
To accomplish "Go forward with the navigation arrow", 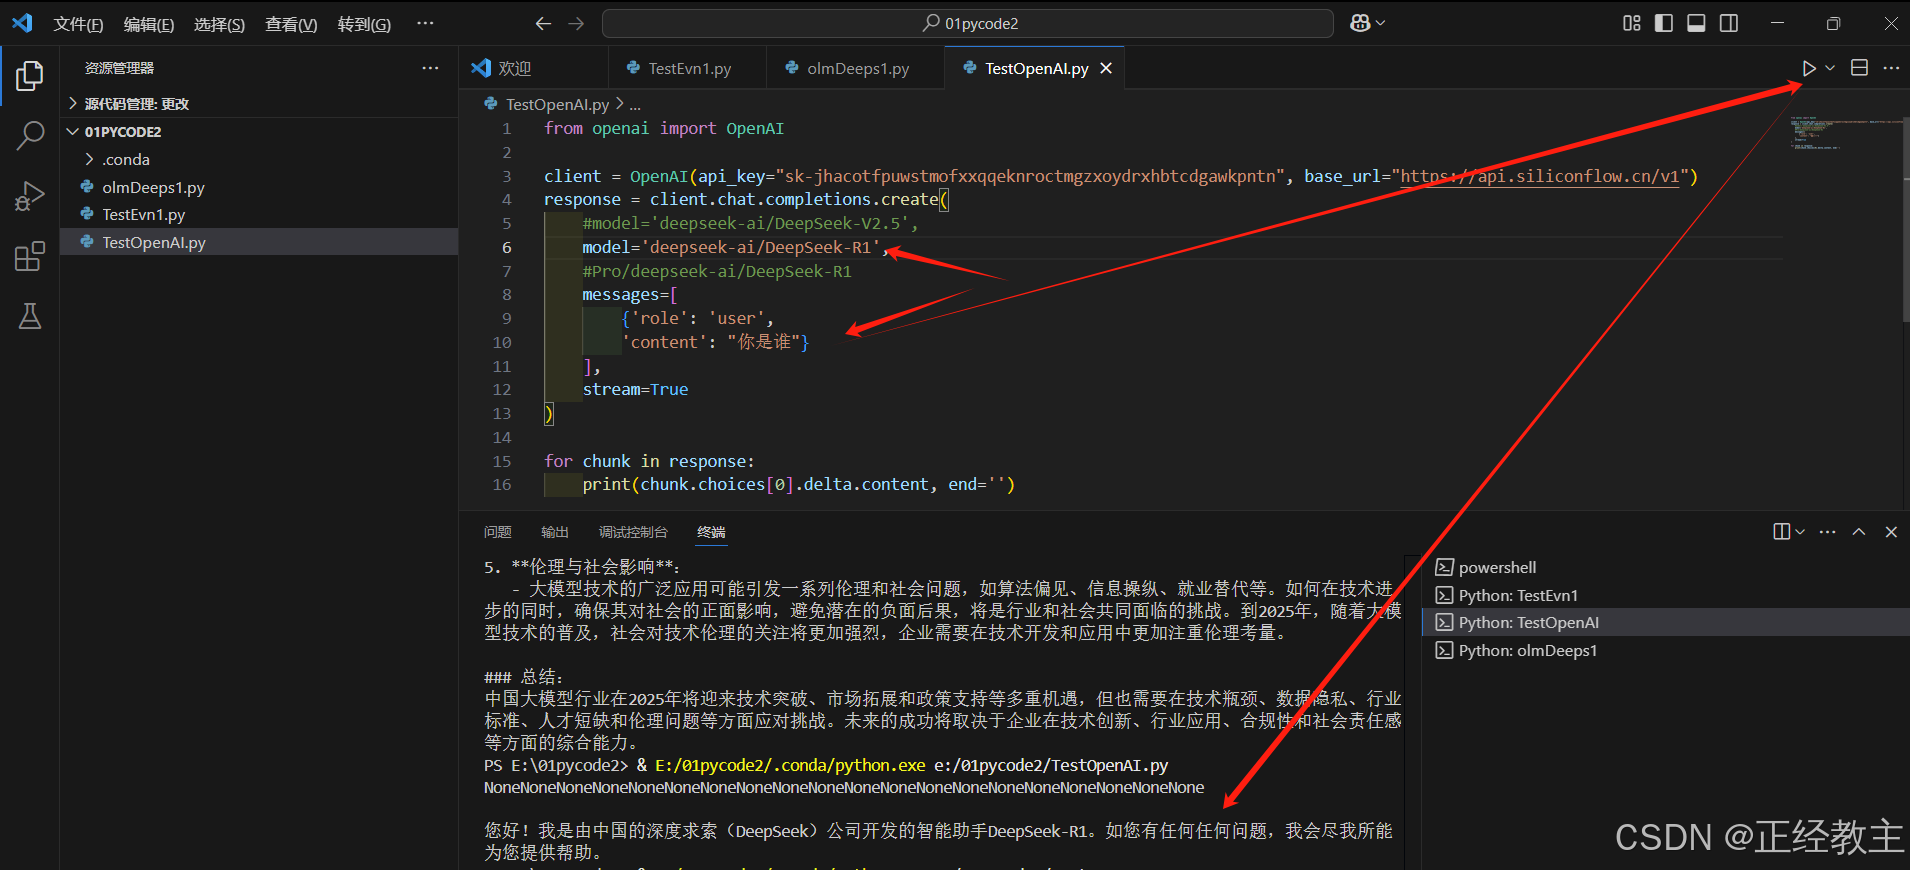I will [576, 23].
